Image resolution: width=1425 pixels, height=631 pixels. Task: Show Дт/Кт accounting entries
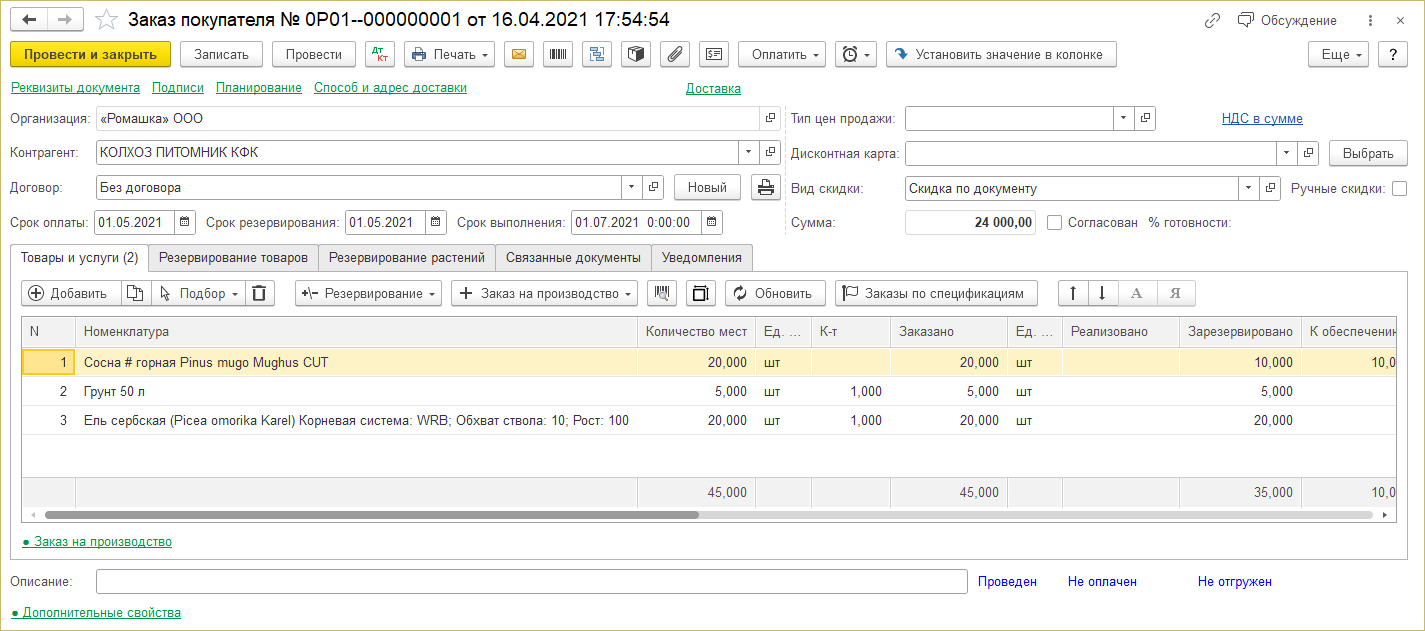click(x=381, y=54)
